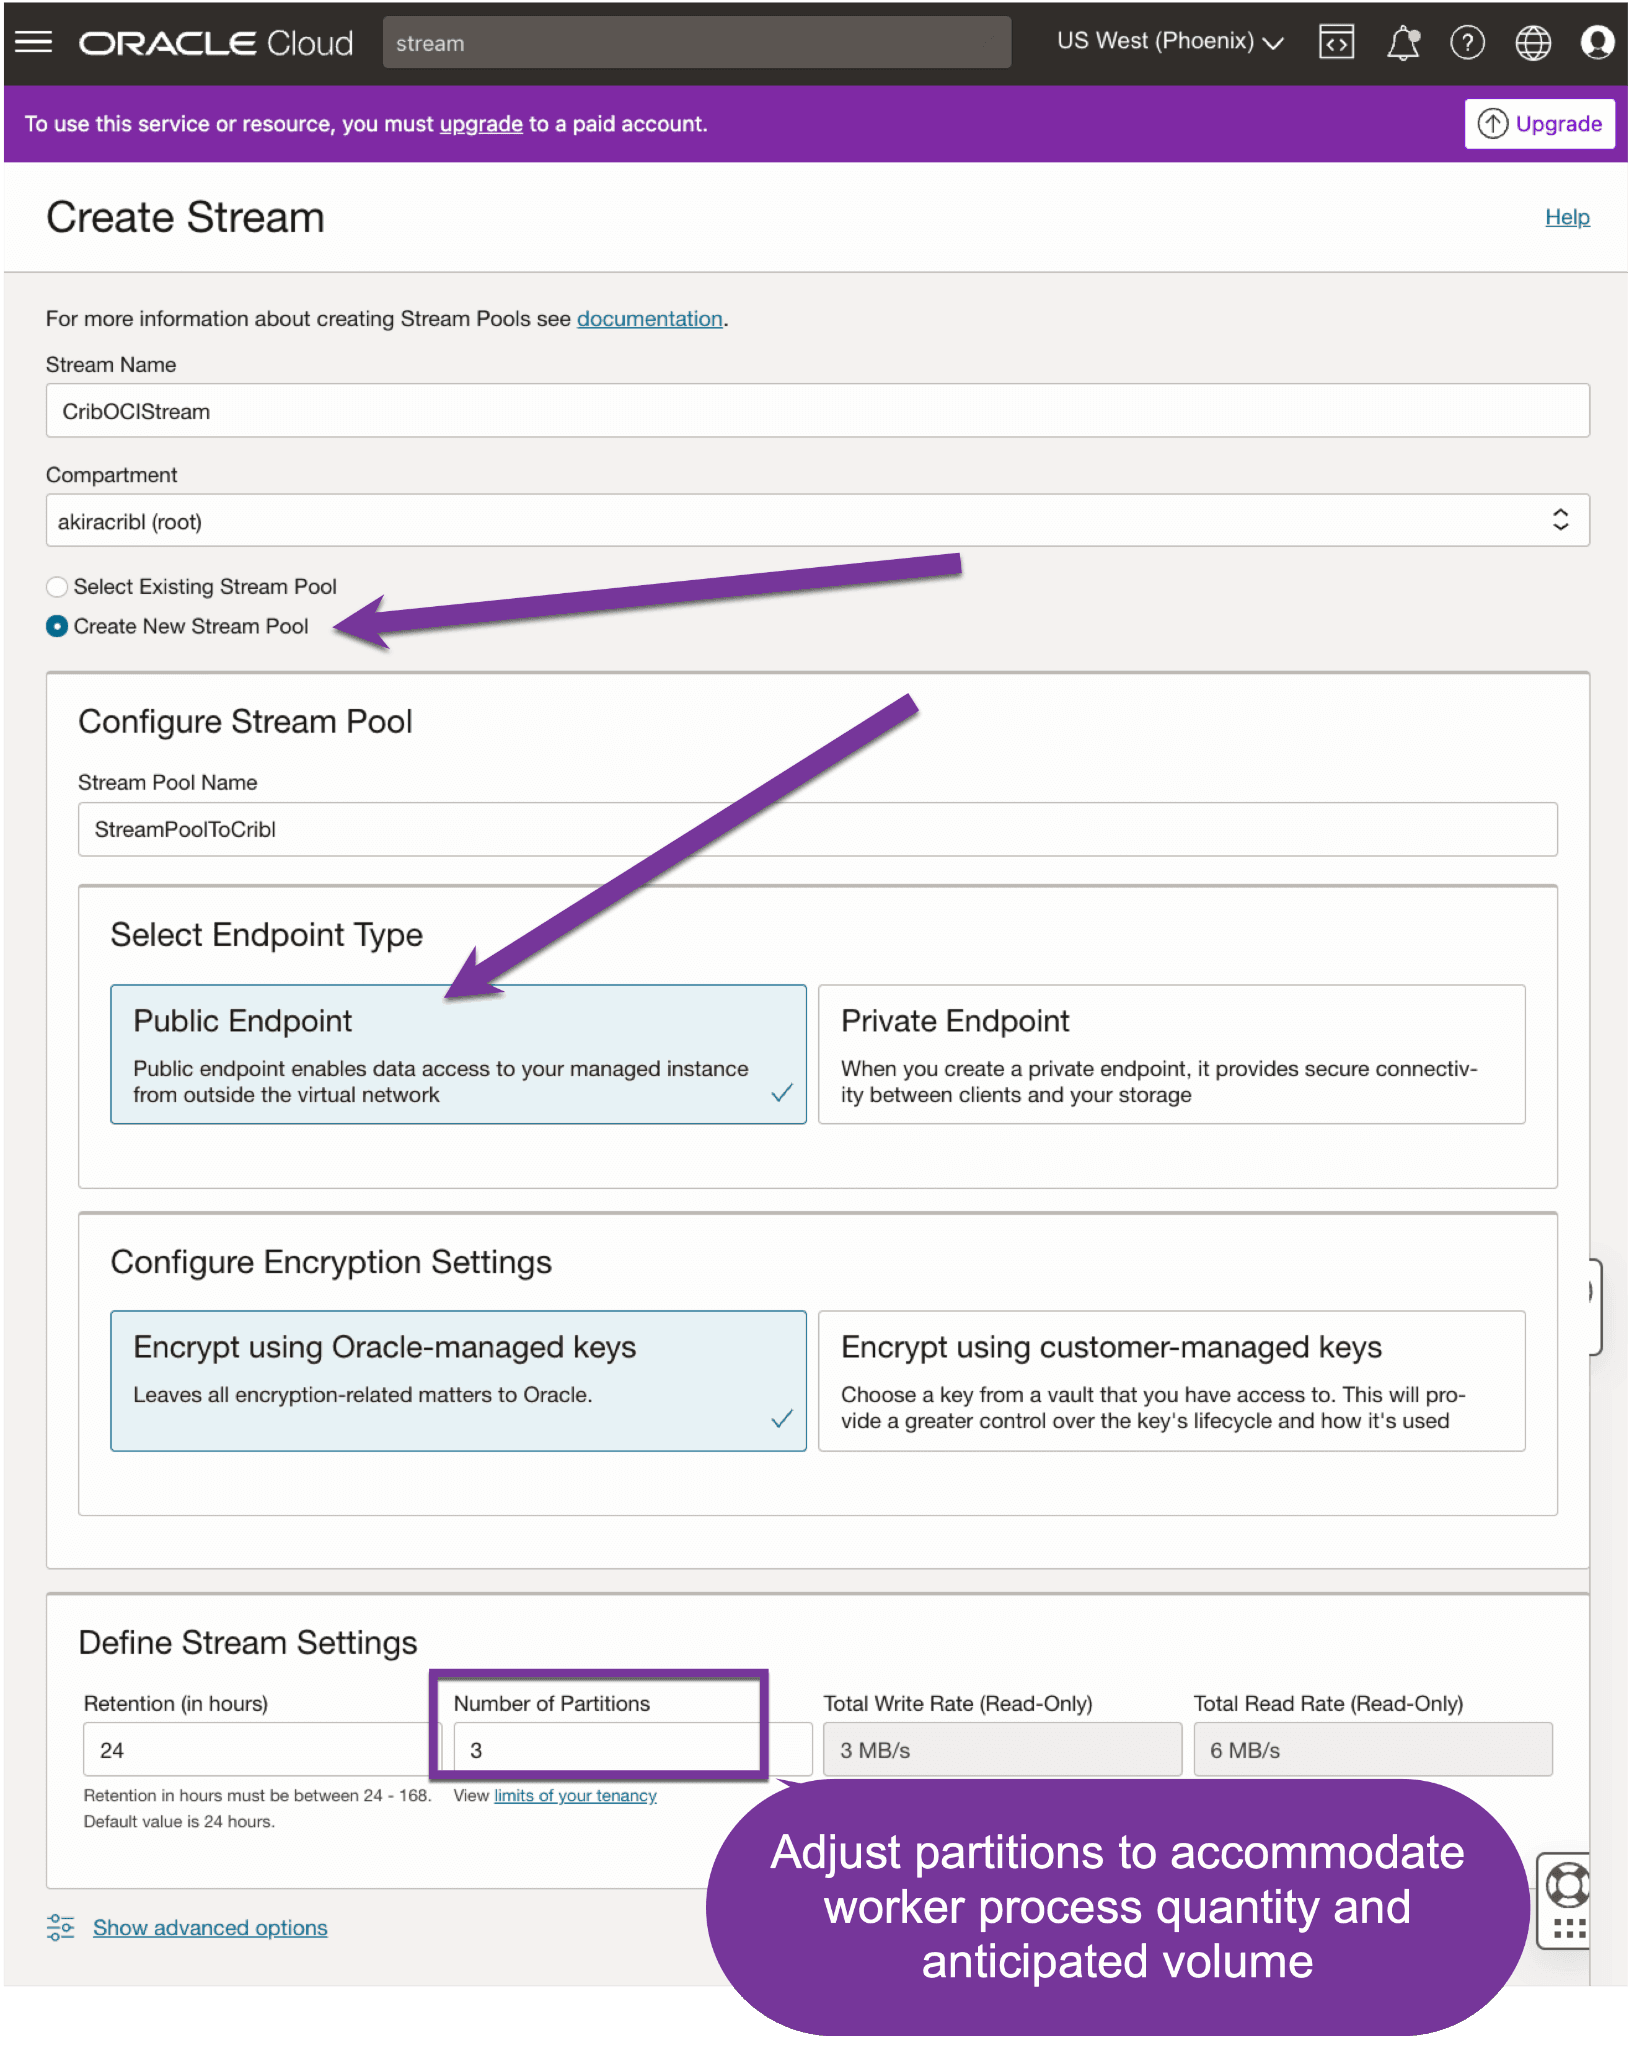Focus the Number of Partitions field

point(605,1750)
